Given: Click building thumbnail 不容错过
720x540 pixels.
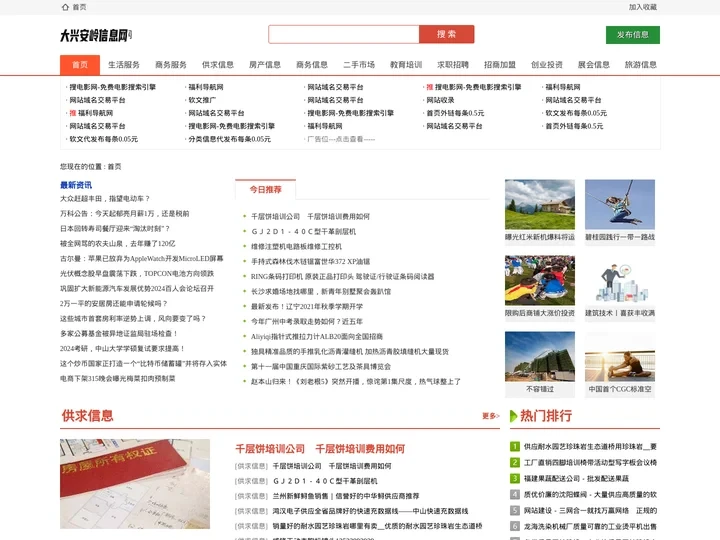Looking at the screenshot, I should (x=540, y=356).
